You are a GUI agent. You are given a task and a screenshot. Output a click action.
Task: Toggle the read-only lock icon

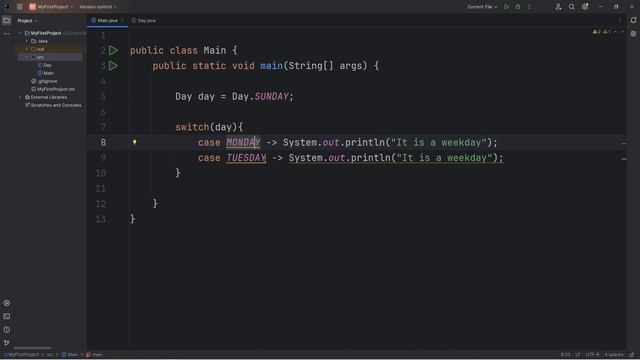pos(631,355)
